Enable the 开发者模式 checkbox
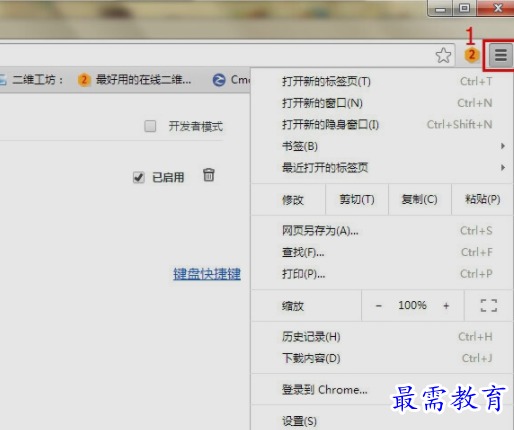This screenshot has height=430, width=514. [x=150, y=126]
